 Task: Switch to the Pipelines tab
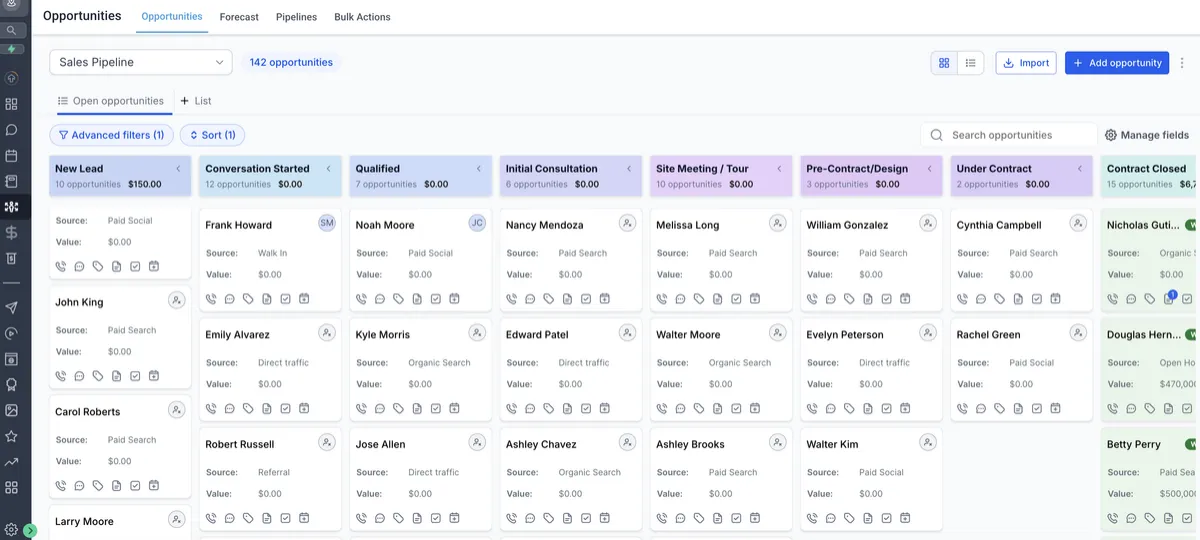(x=296, y=17)
